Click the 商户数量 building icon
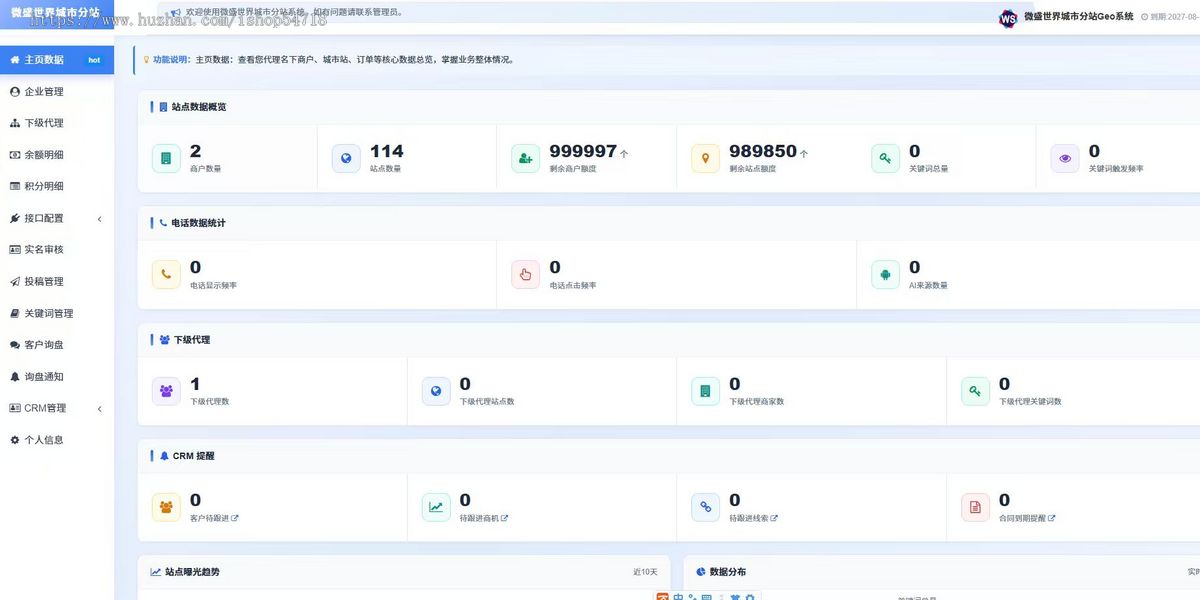Image resolution: width=1200 pixels, height=600 pixels. coord(166,159)
